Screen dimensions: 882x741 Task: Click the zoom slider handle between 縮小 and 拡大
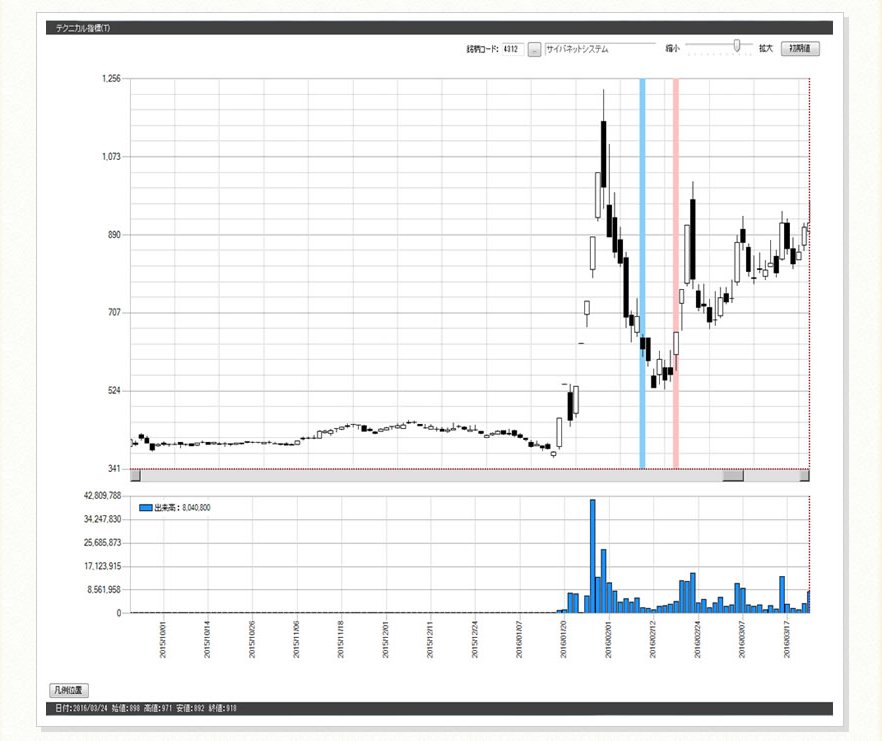tap(737, 45)
